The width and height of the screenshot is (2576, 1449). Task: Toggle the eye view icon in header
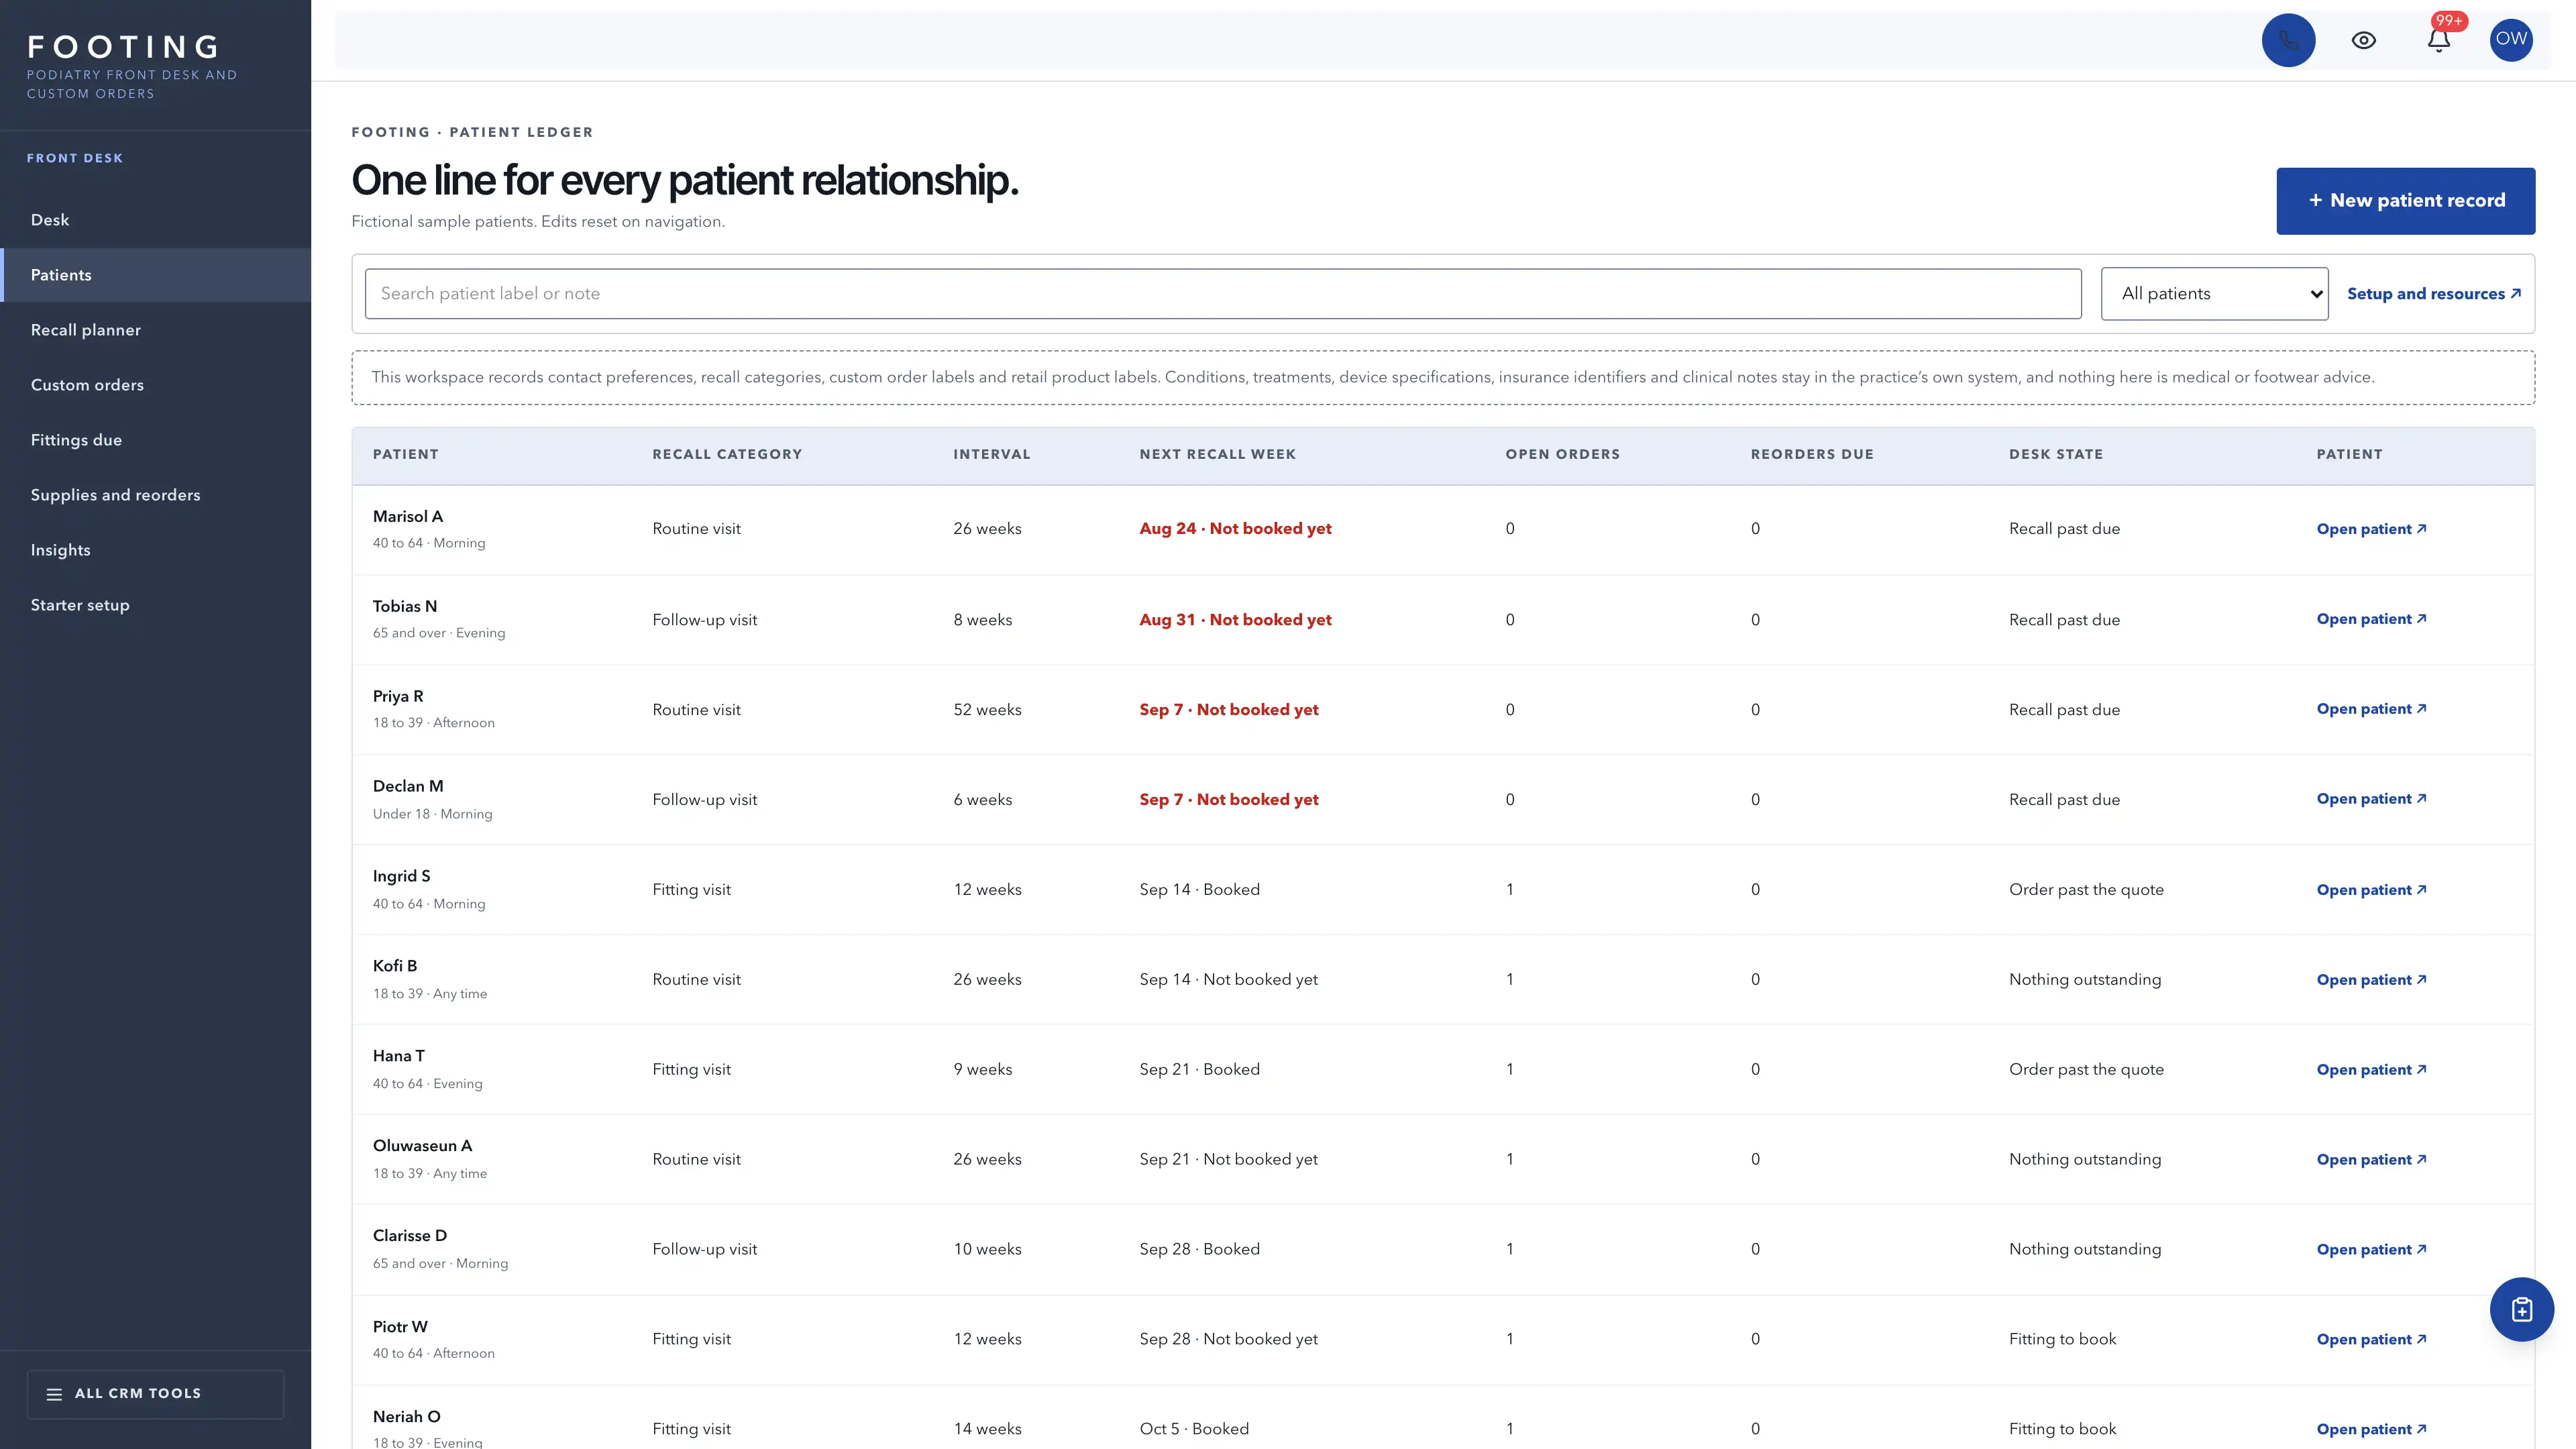coord(2363,40)
